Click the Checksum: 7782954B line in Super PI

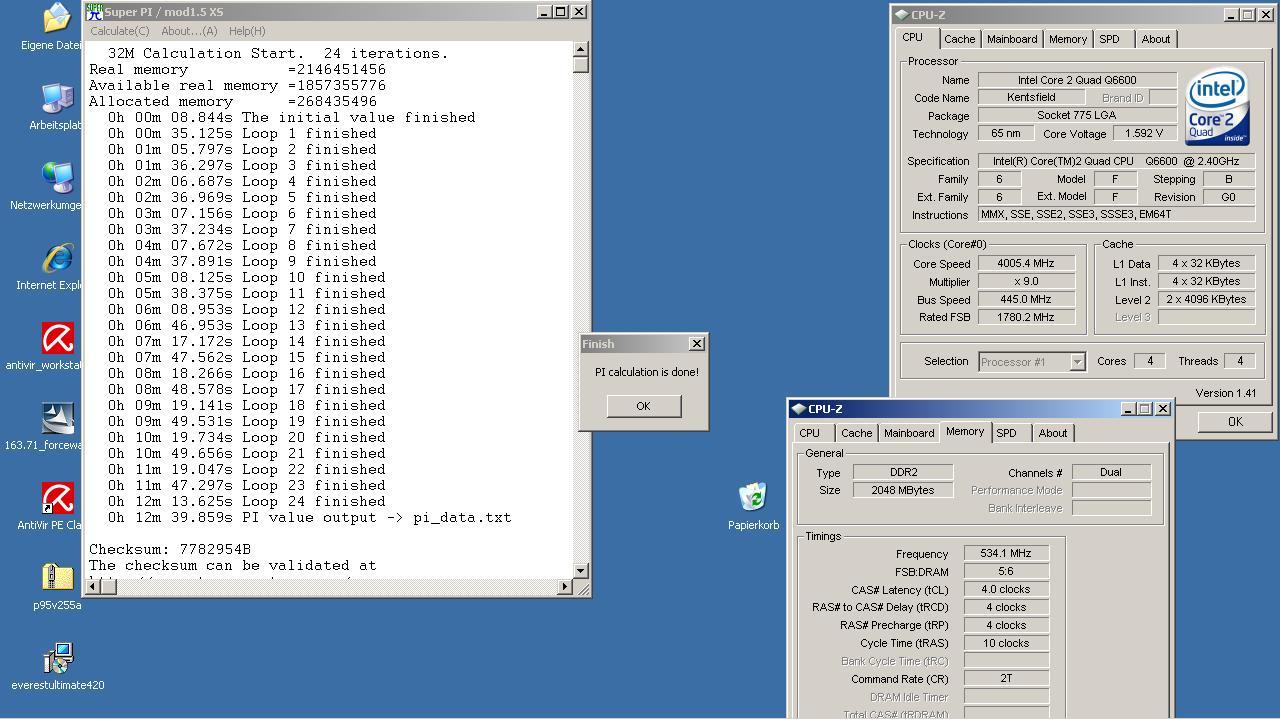coord(170,549)
